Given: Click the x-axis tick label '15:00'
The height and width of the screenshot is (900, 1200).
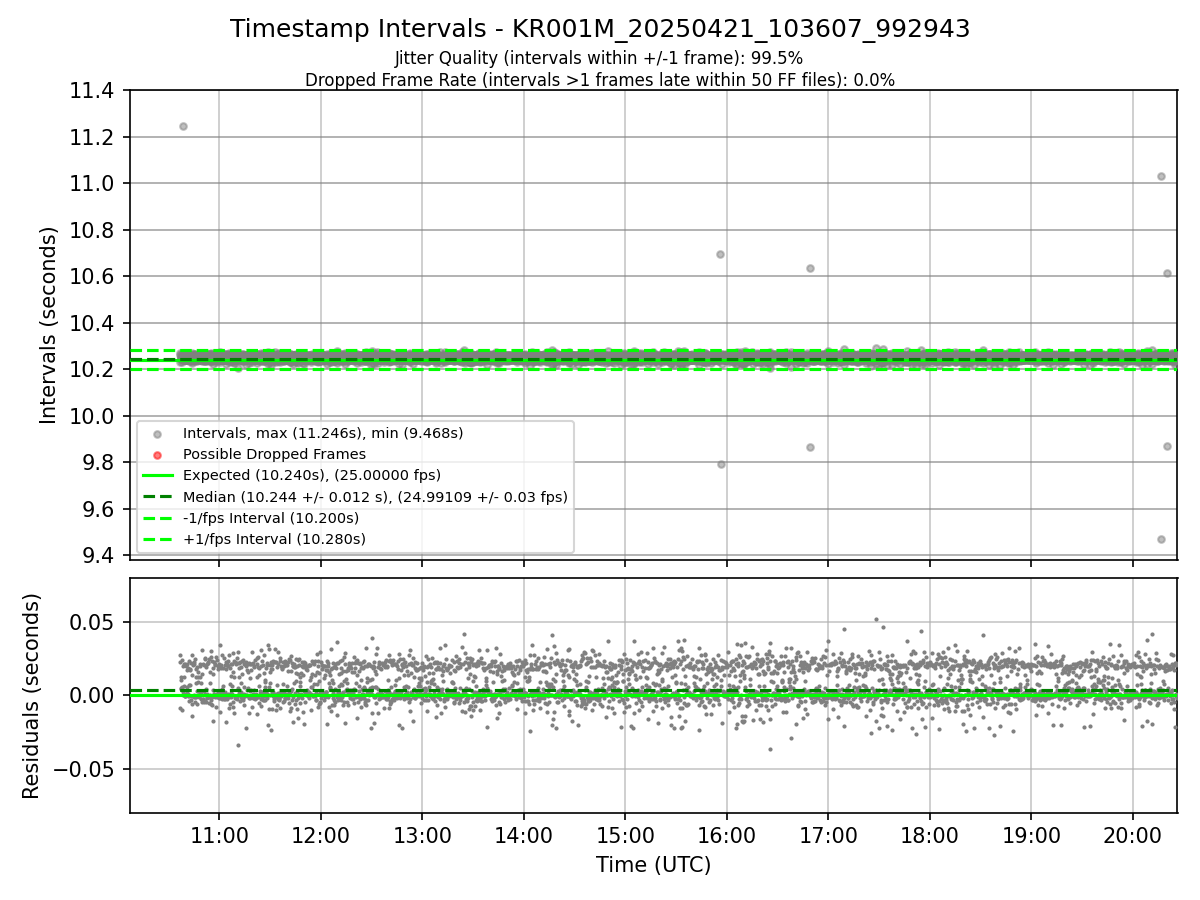Looking at the screenshot, I should (x=625, y=834).
